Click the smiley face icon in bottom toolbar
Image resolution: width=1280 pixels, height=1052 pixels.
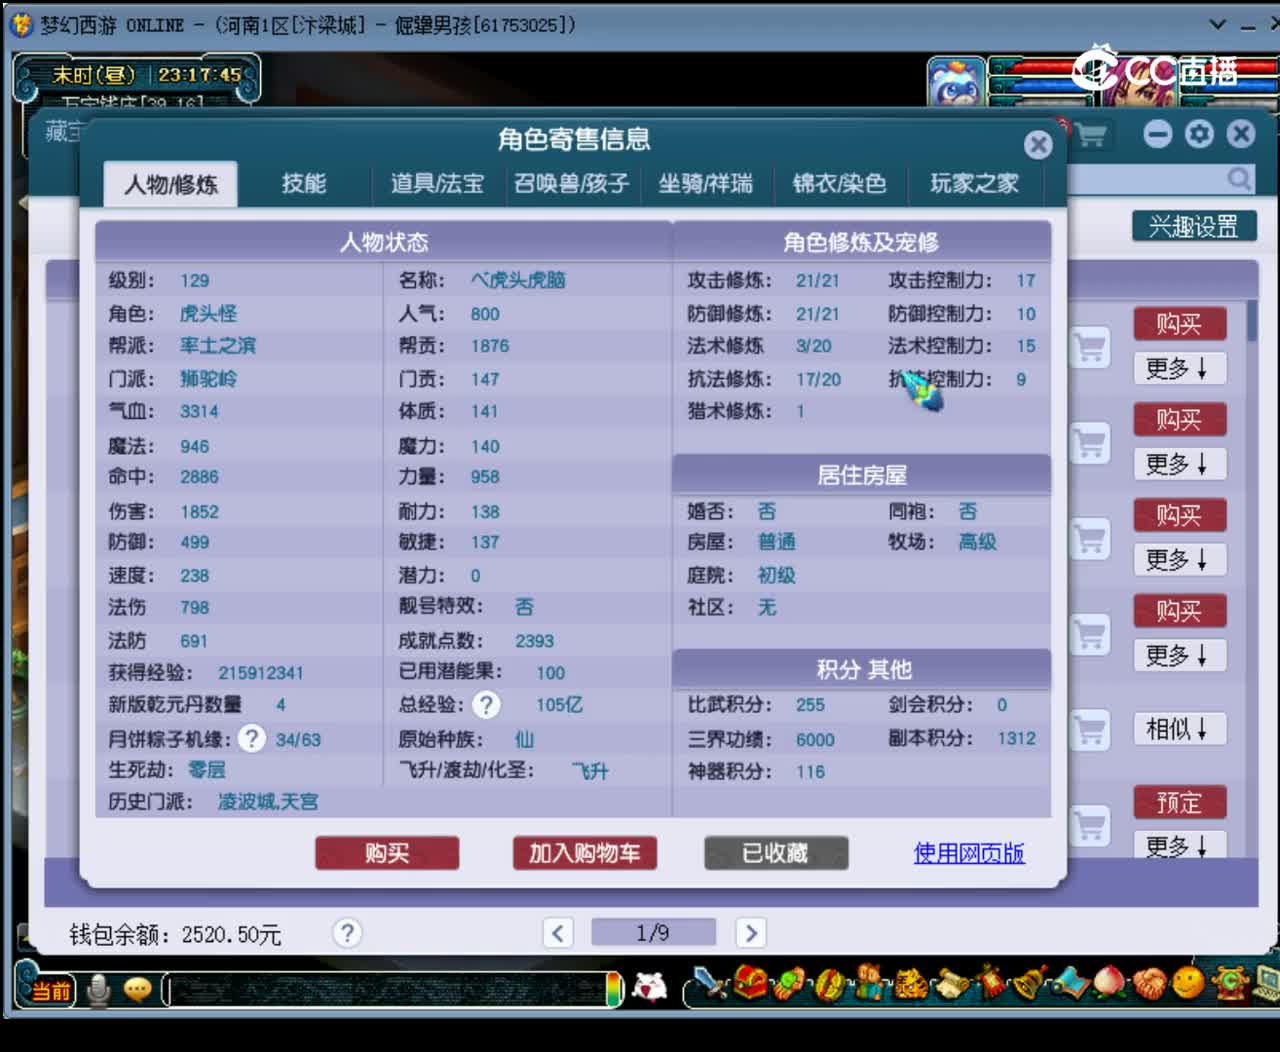[x=1188, y=985]
